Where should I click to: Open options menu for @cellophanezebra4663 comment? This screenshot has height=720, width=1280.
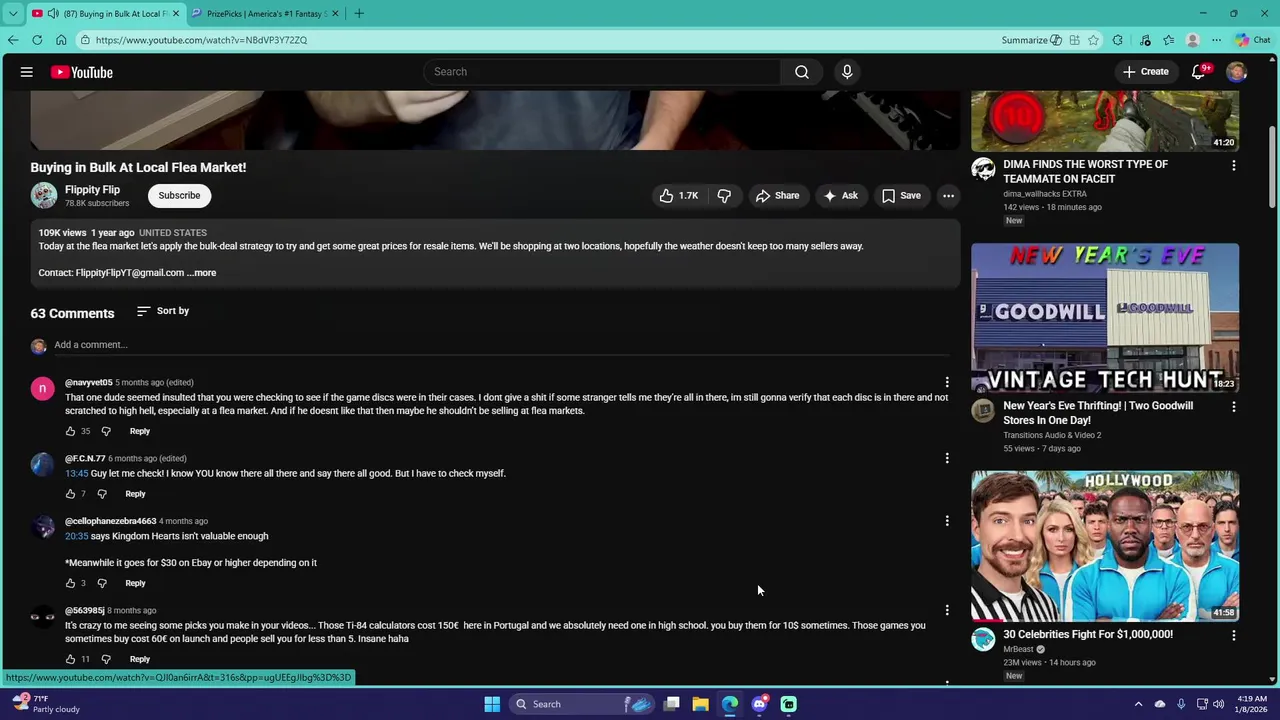pyautogui.click(x=947, y=520)
